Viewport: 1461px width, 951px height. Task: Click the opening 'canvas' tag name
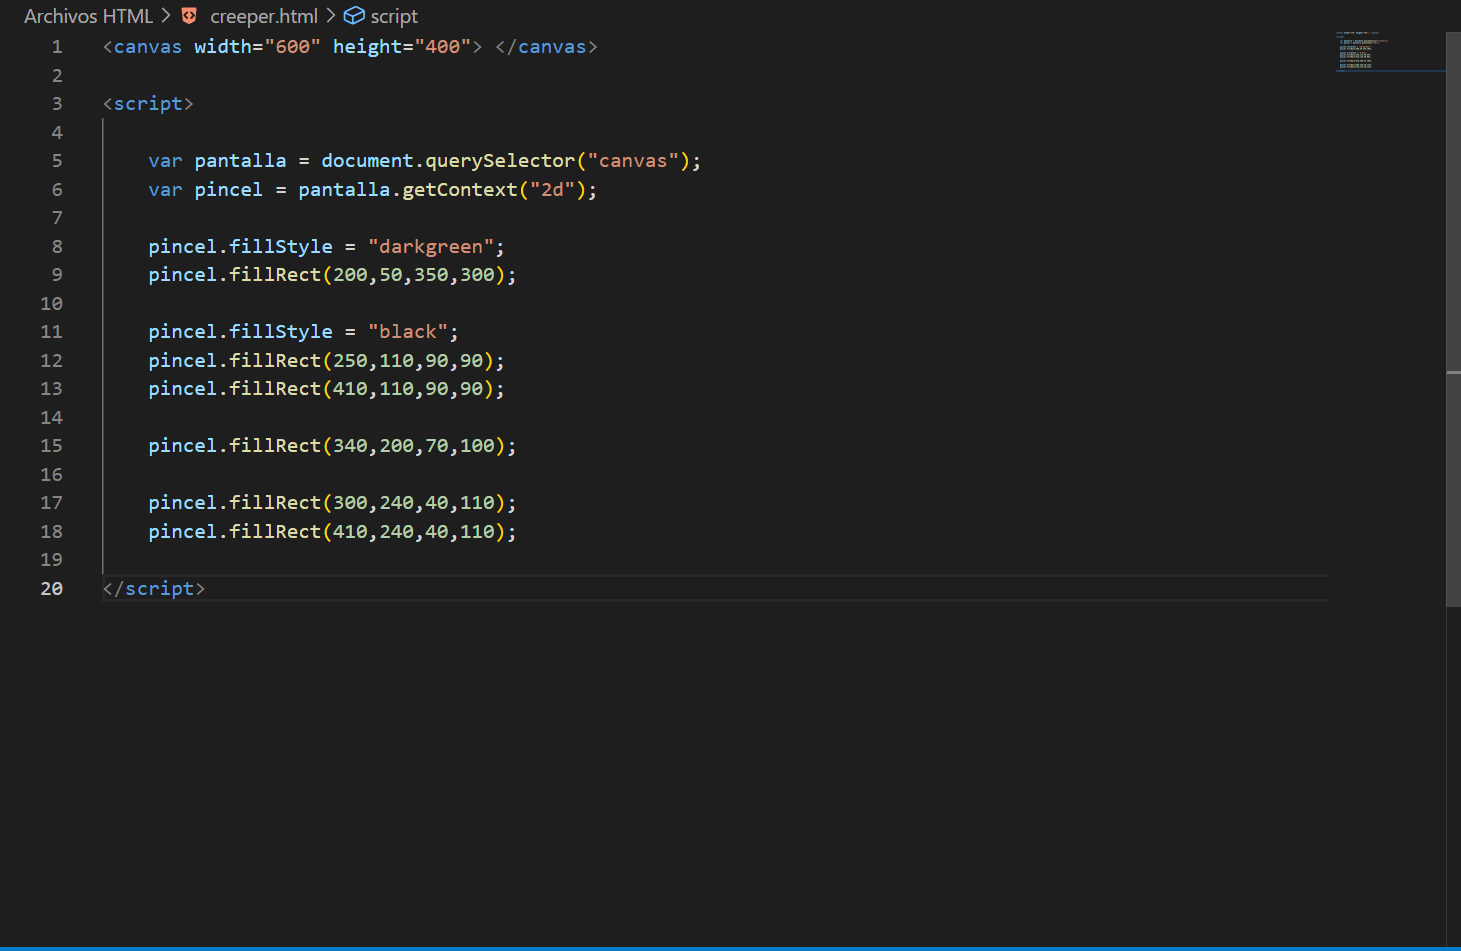[148, 47]
